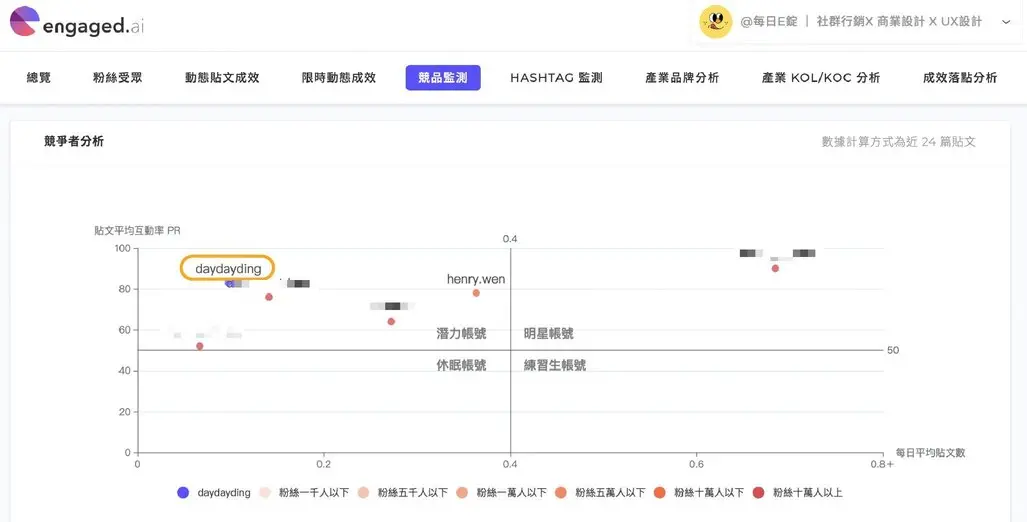Click the 貼文平均互動率 PR axis title
The height and width of the screenshot is (522, 1027).
point(138,231)
